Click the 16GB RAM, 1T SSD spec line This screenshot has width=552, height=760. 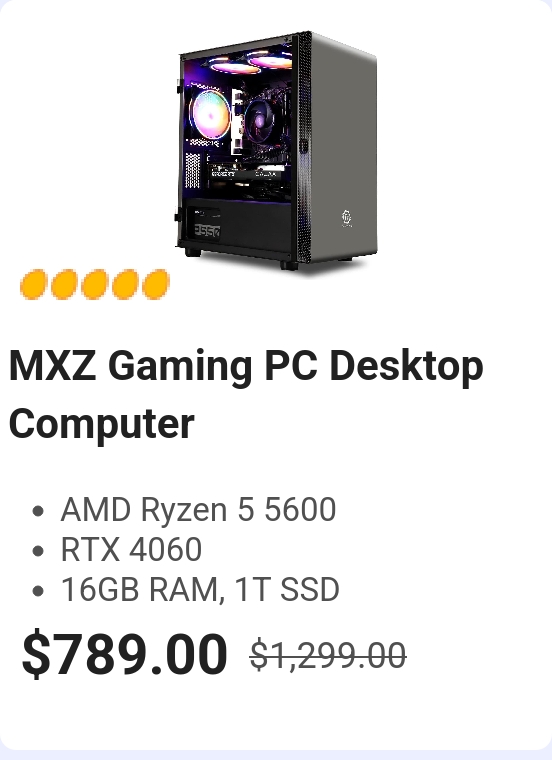(200, 589)
